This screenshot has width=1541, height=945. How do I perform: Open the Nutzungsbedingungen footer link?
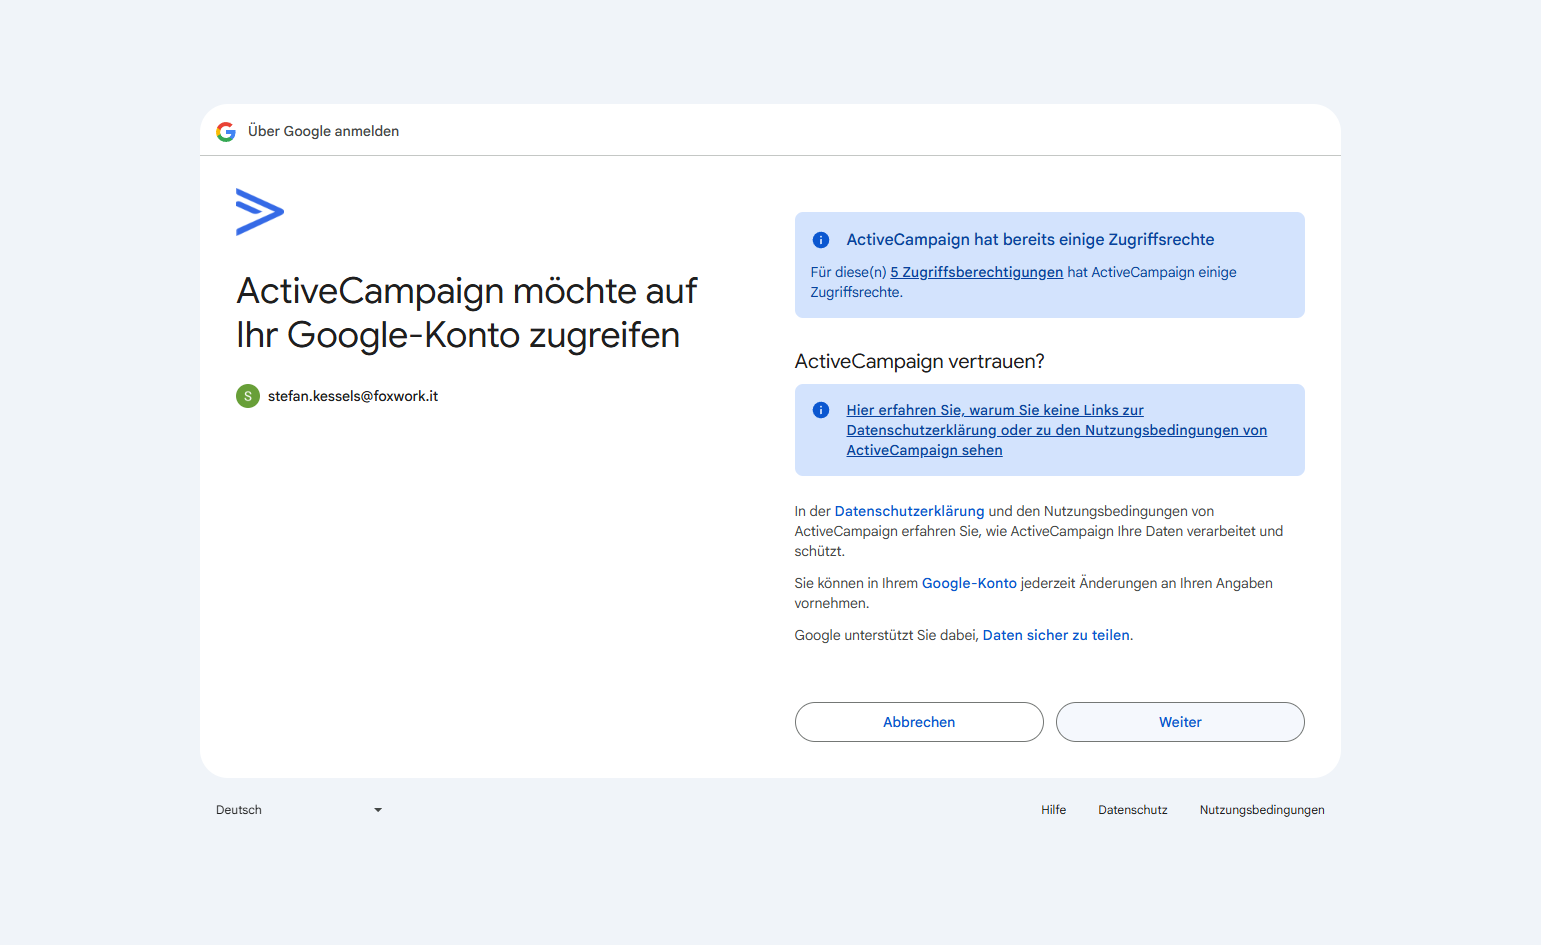(x=1262, y=810)
